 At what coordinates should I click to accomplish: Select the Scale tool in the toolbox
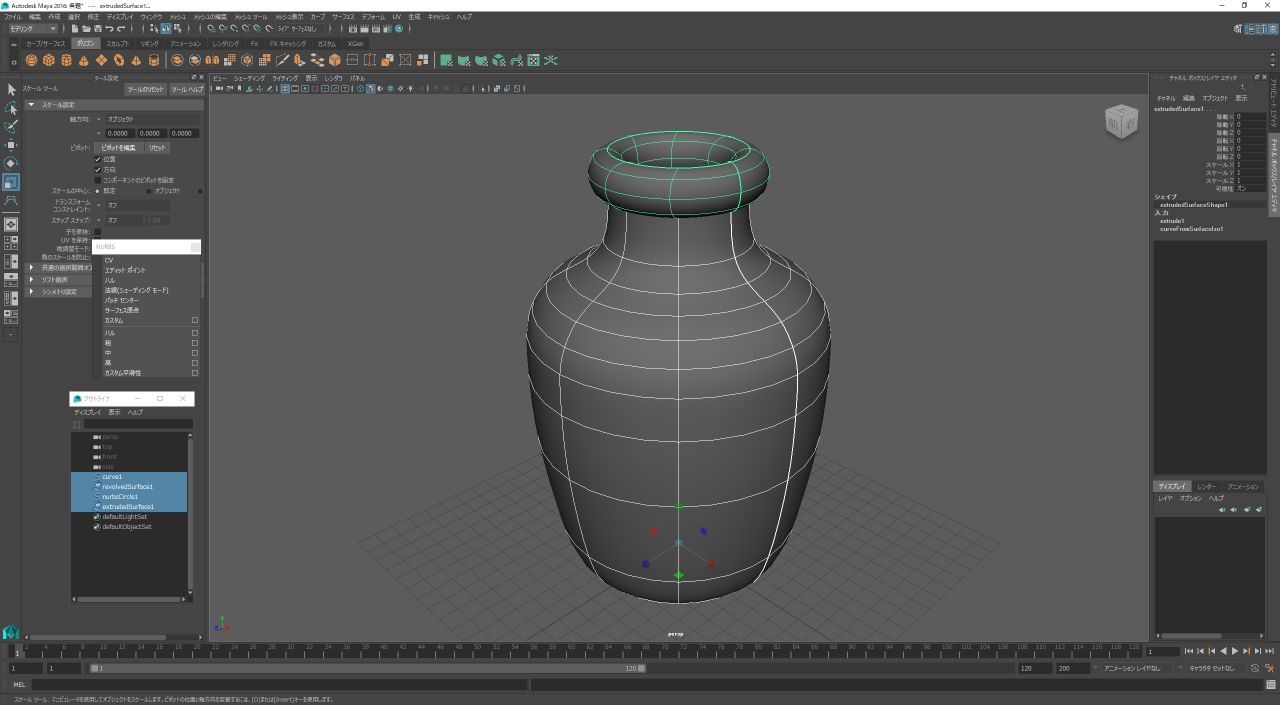click(x=11, y=182)
